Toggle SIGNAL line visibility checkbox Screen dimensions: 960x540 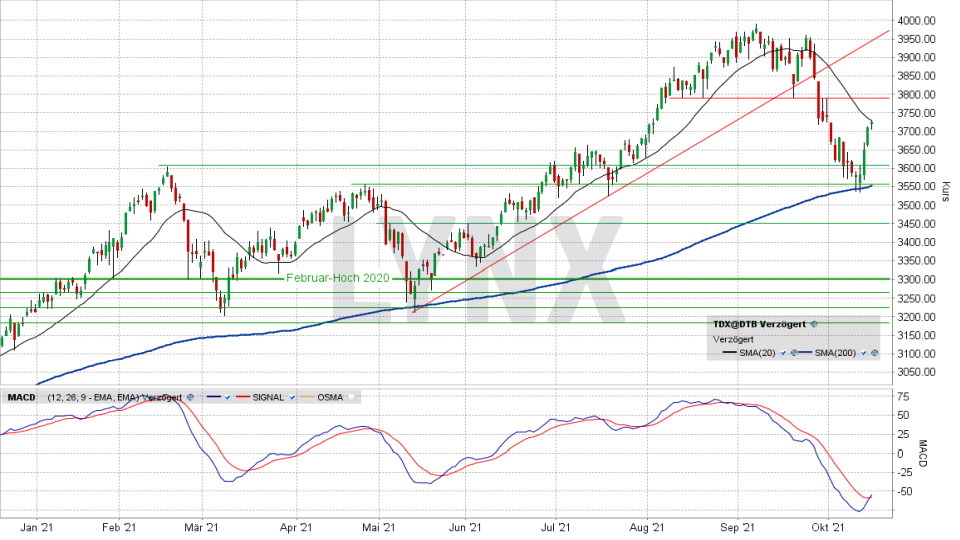tap(292, 397)
